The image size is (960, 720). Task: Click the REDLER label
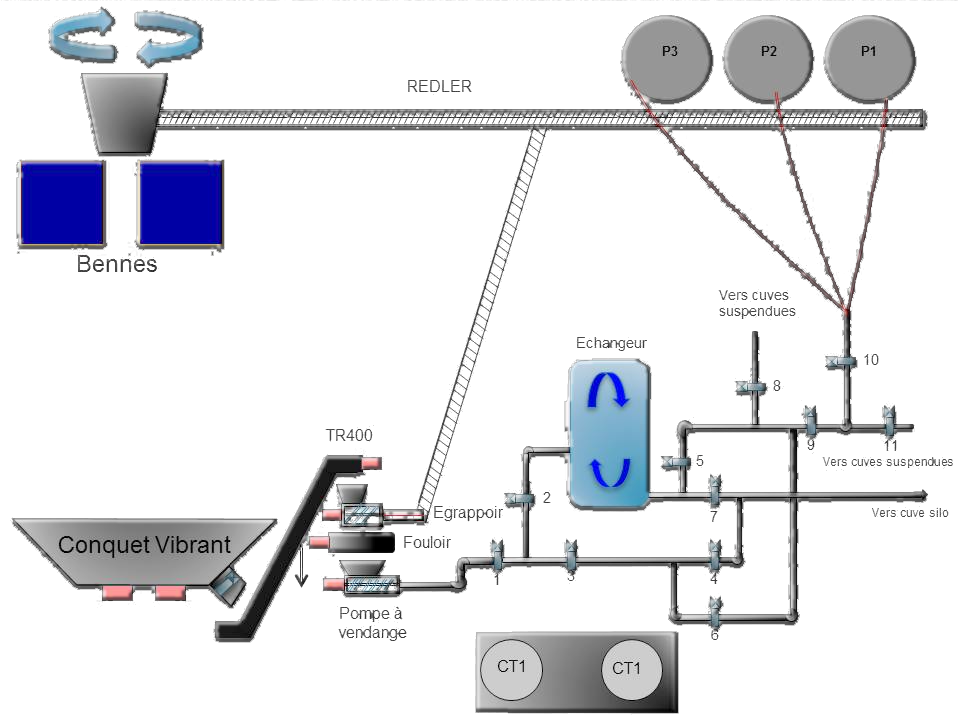click(439, 86)
